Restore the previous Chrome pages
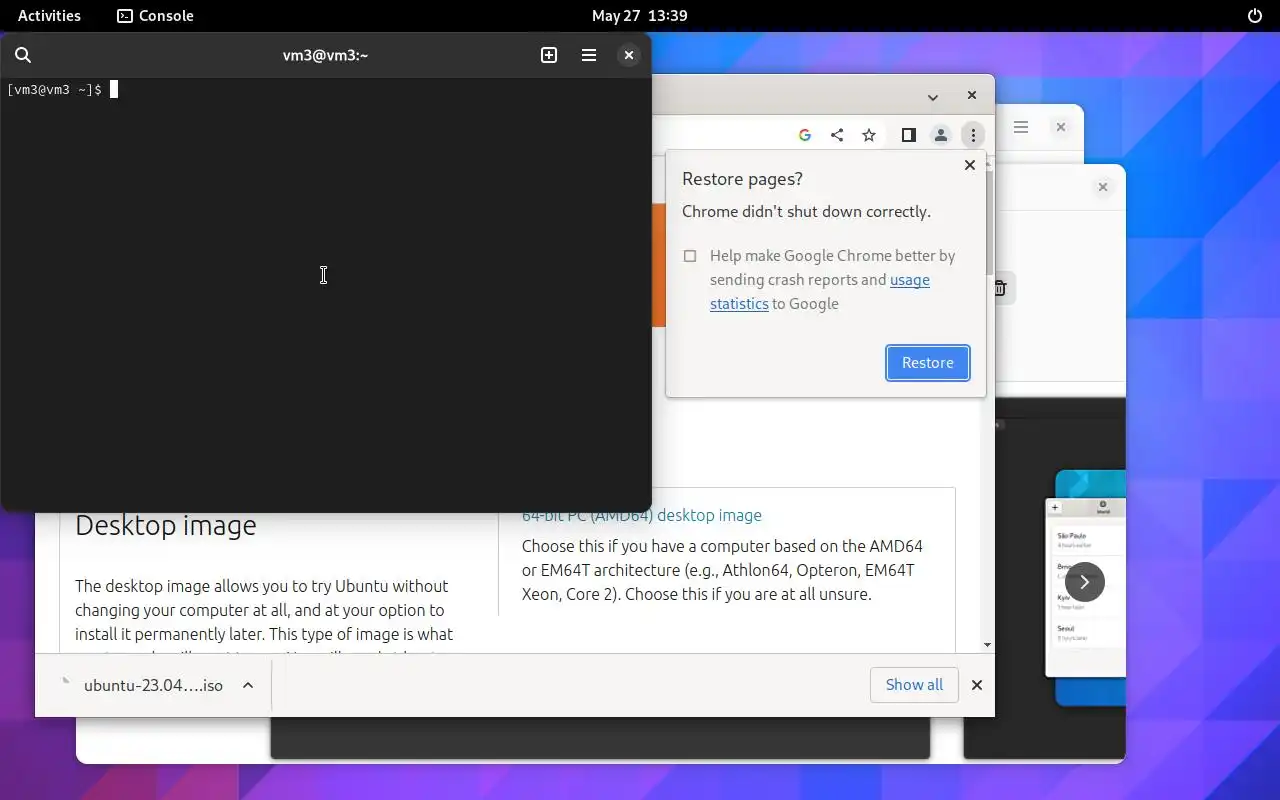Image resolution: width=1280 pixels, height=800 pixels. (x=928, y=363)
